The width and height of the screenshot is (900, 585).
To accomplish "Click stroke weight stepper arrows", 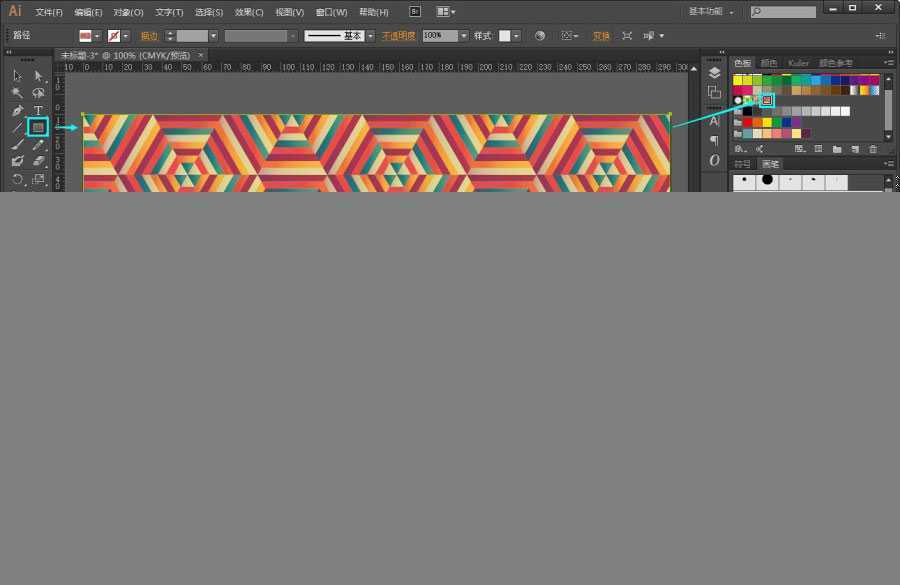I will pyautogui.click(x=170, y=36).
